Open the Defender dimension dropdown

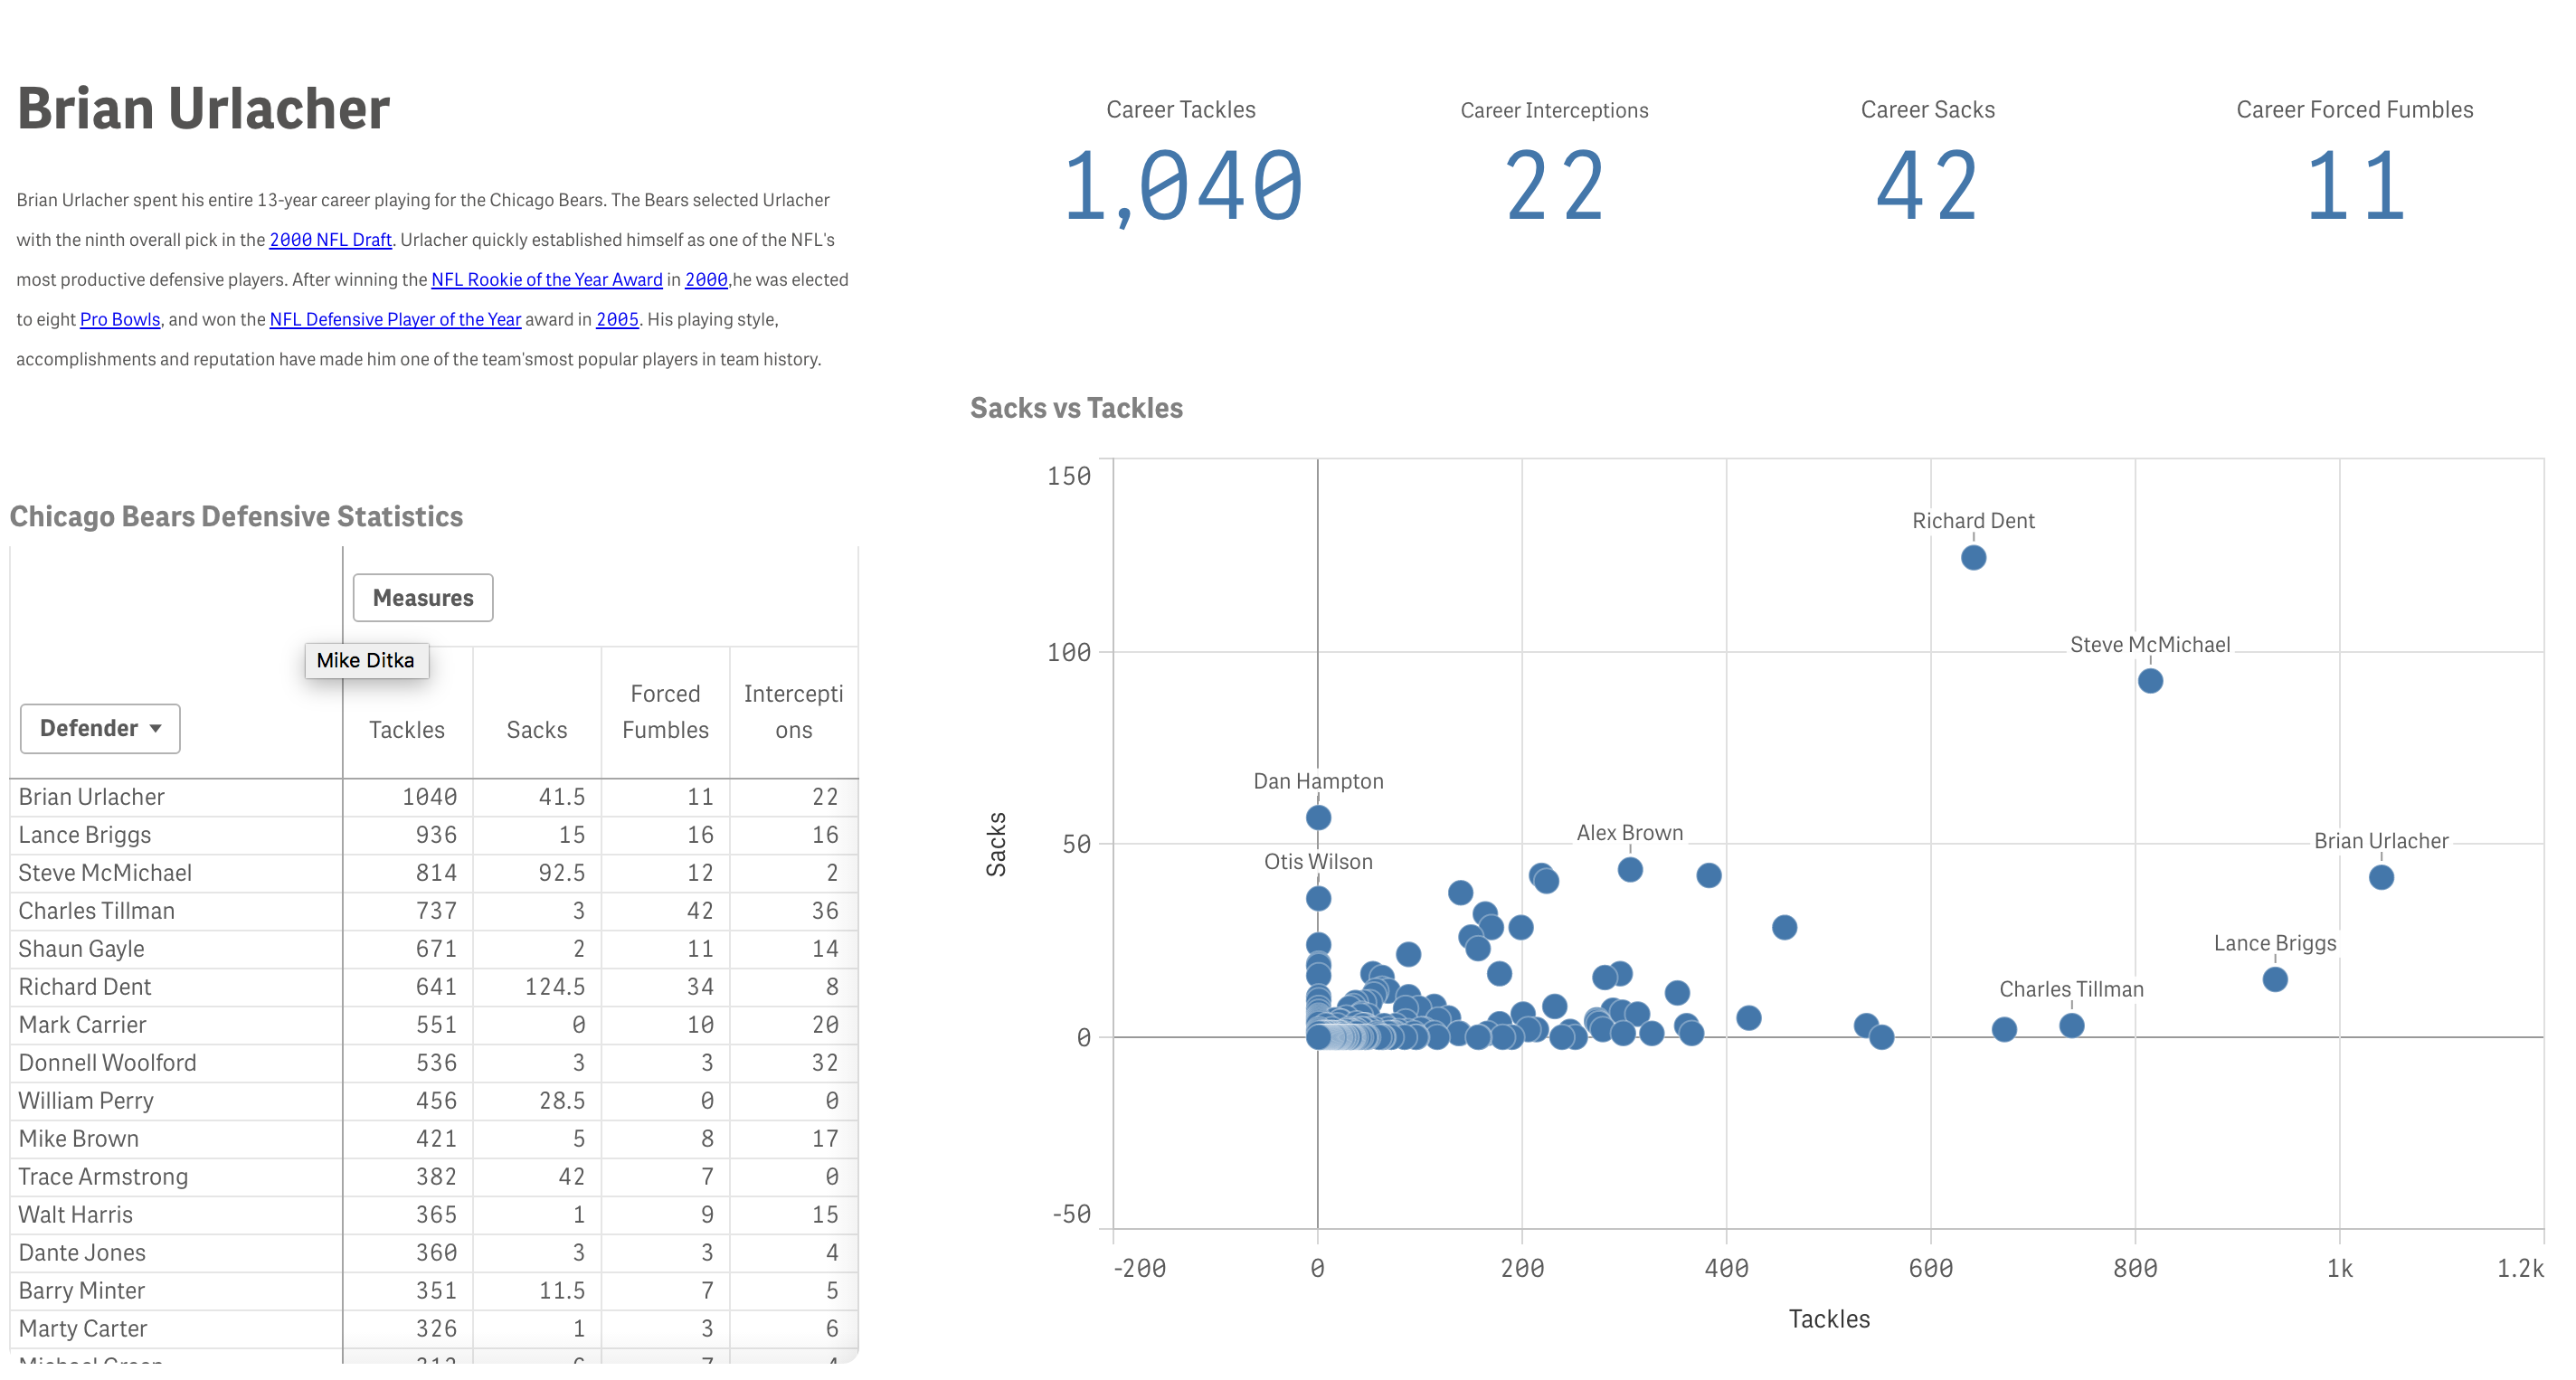point(100,728)
